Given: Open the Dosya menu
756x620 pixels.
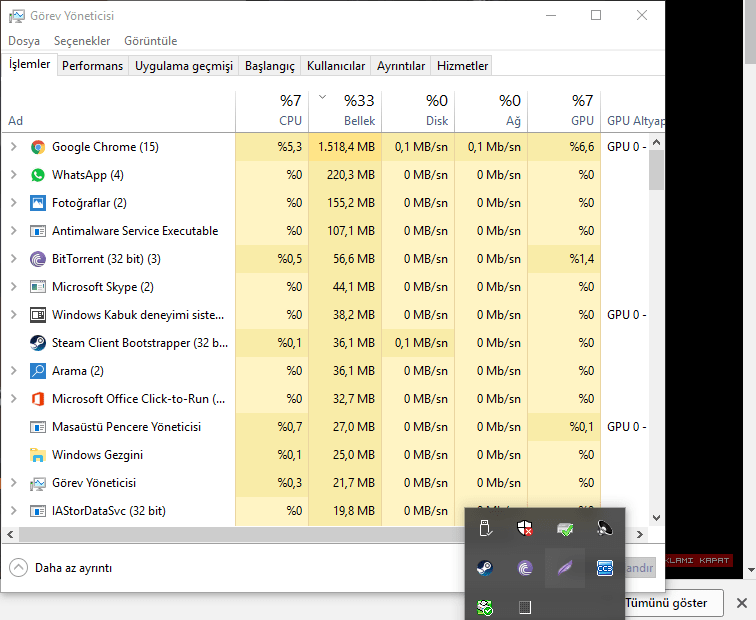Looking at the screenshot, I should click(x=24, y=41).
